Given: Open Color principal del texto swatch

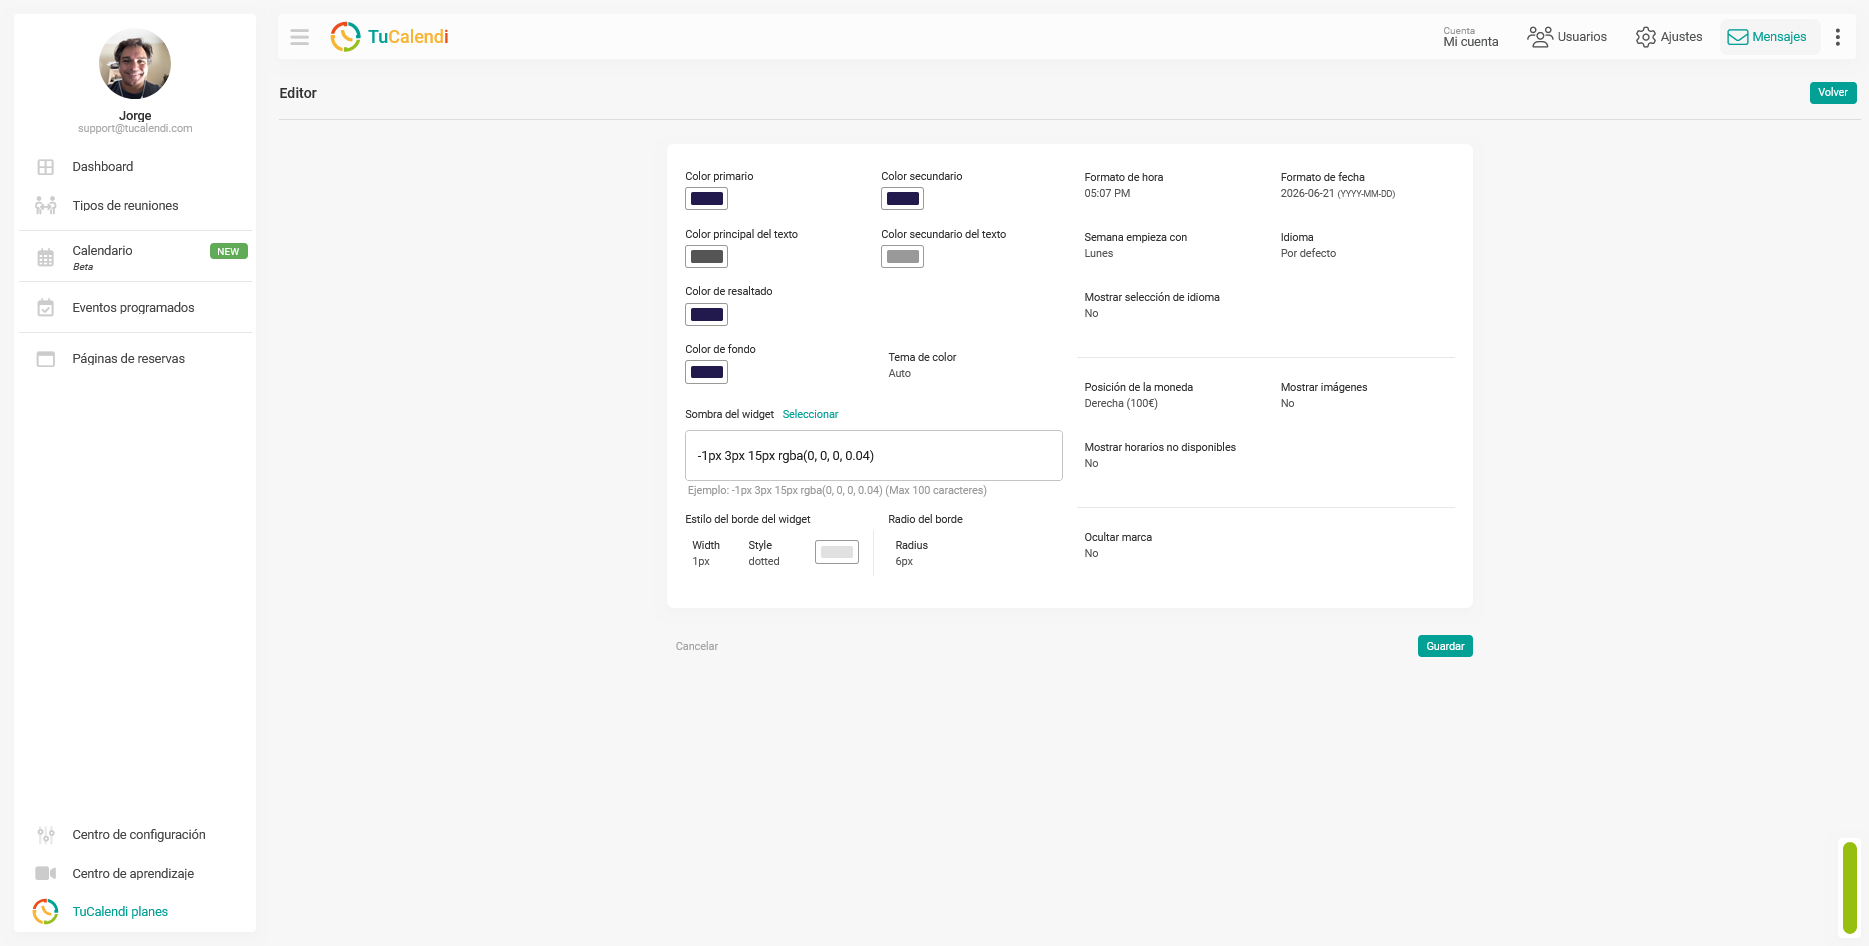Looking at the screenshot, I should point(706,257).
